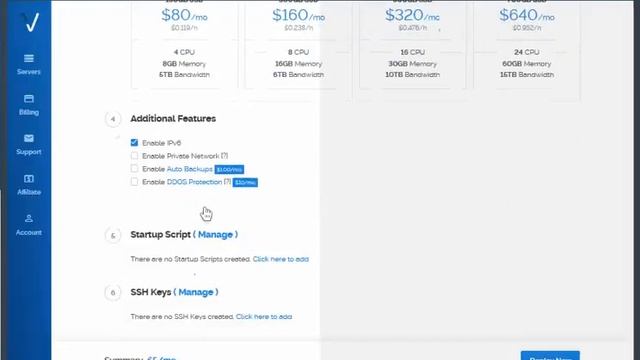Click the Deploy Now button

click(550, 356)
